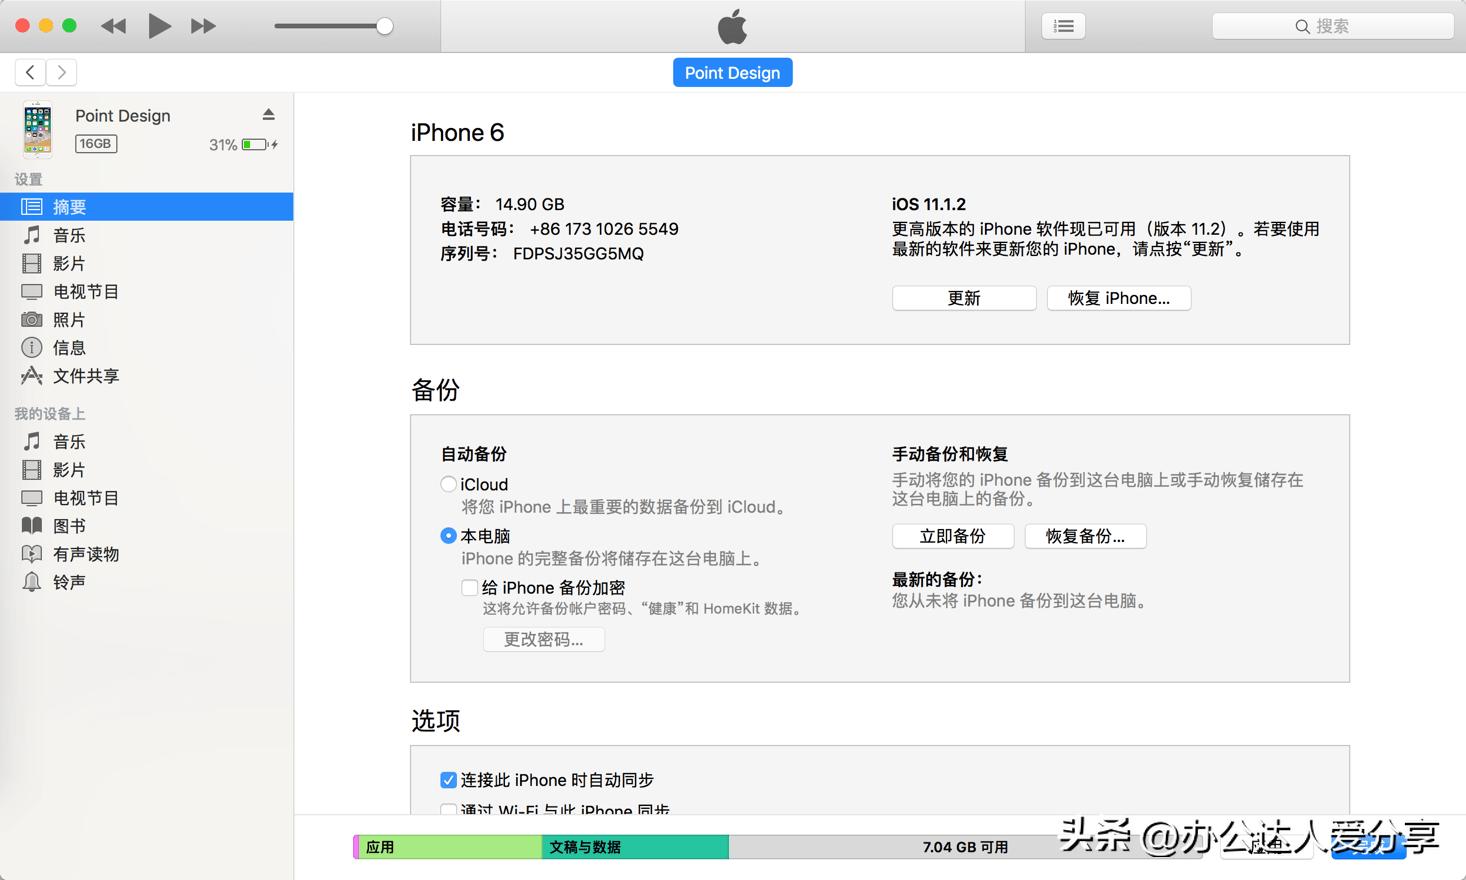Select the iCloud automatic backup option
The width and height of the screenshot is (1466, 880).
click(448, 484)
